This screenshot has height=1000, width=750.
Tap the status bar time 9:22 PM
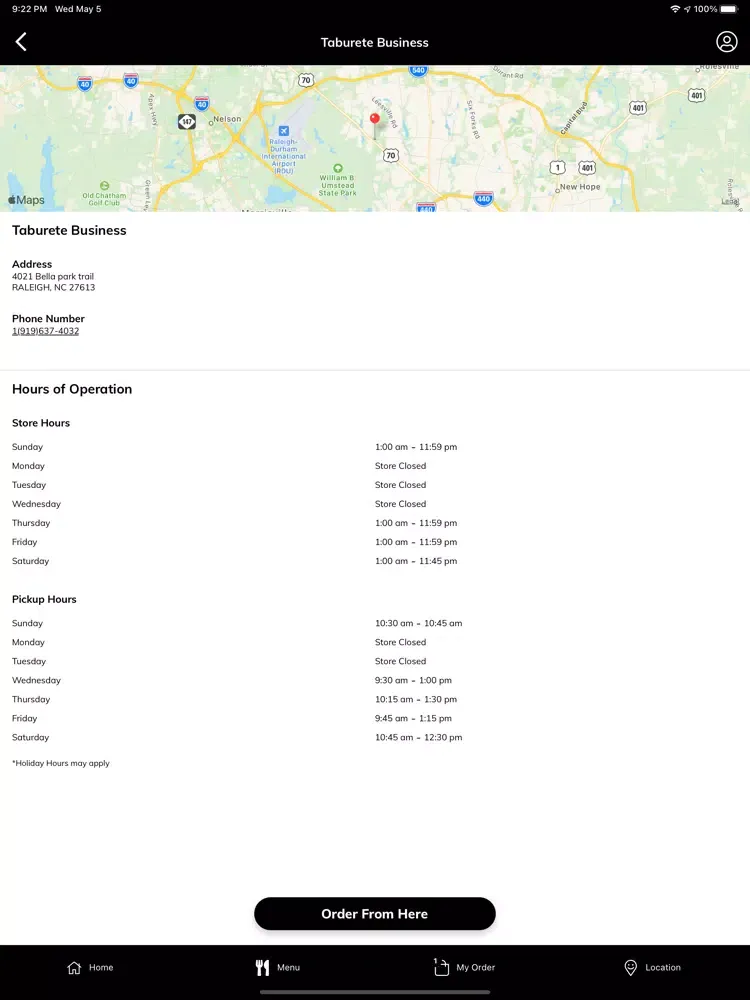[29, 9]
